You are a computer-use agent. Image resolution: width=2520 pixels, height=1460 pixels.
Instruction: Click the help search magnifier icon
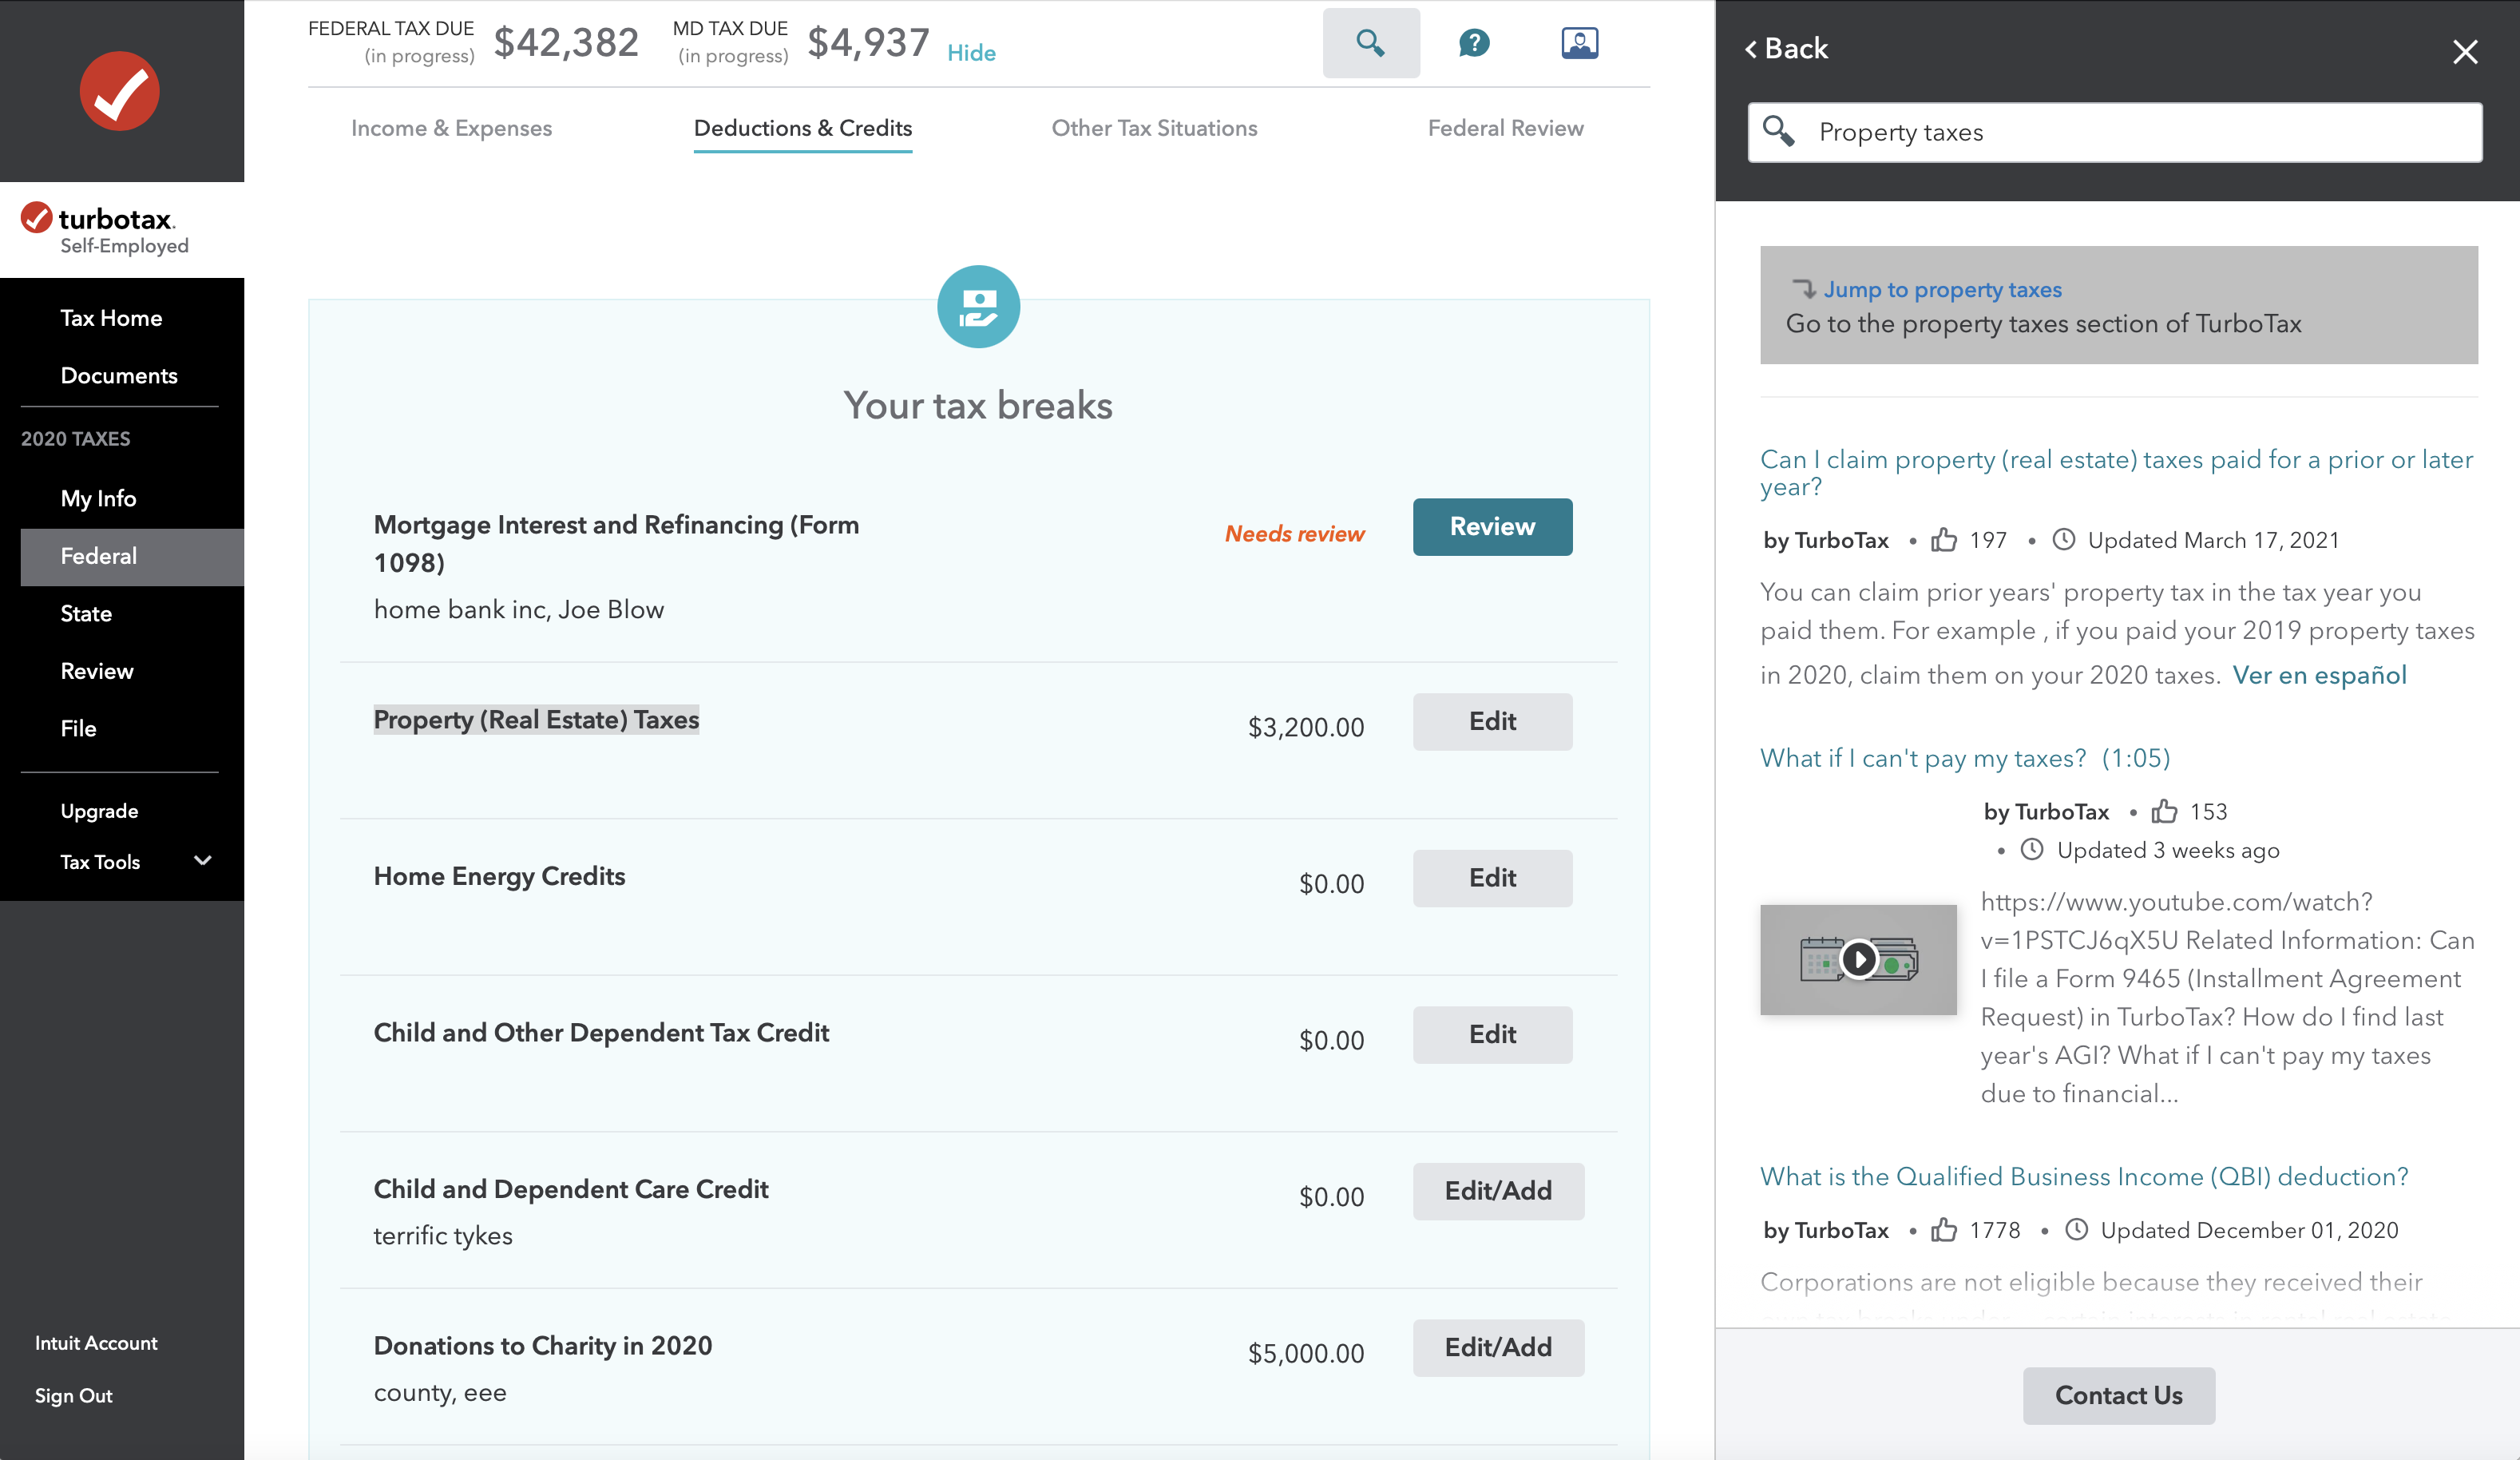(x=1778, y=131)
